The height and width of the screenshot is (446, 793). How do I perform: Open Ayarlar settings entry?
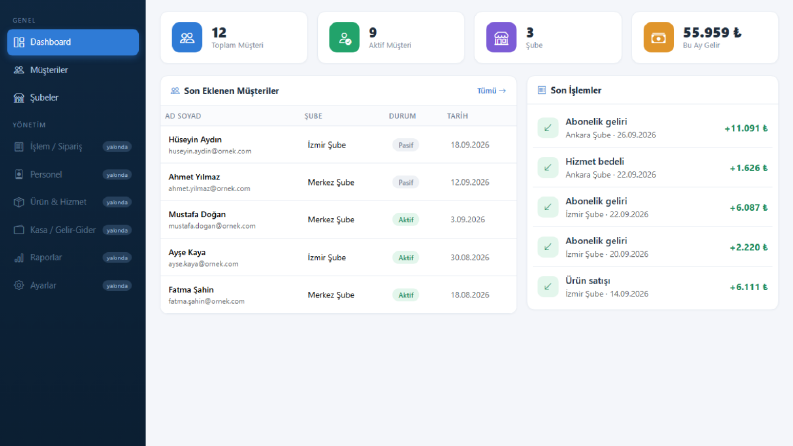(73, 285)
